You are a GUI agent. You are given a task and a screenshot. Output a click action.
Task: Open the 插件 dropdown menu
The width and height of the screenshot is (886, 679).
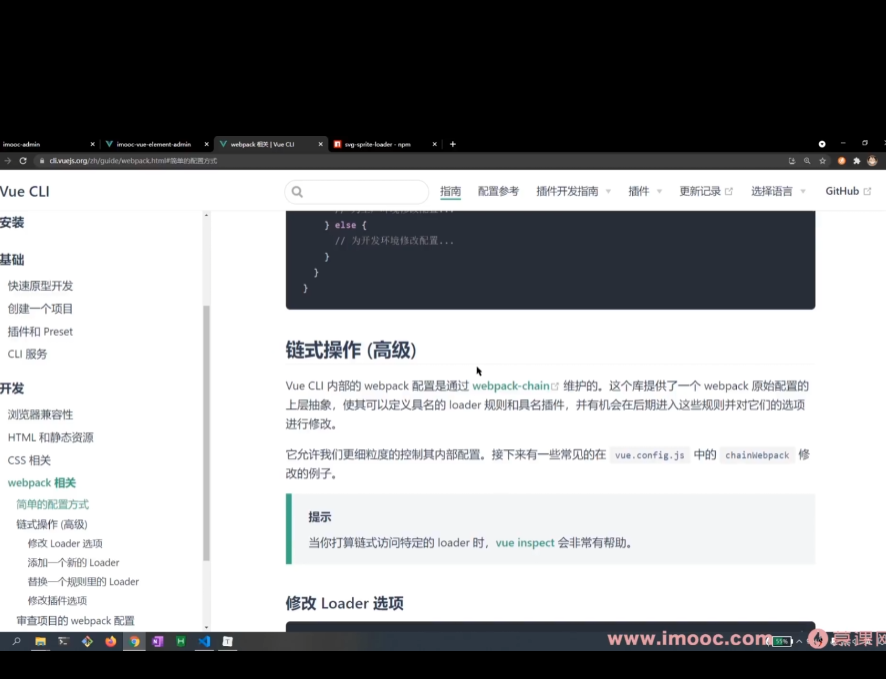click(x=641, y=191)
